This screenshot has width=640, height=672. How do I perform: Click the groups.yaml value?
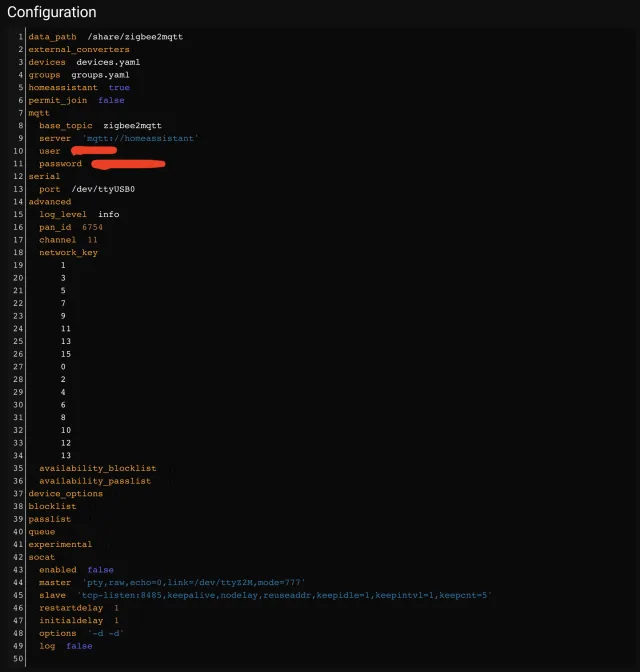pyautogui.click(x=100, y=75)
